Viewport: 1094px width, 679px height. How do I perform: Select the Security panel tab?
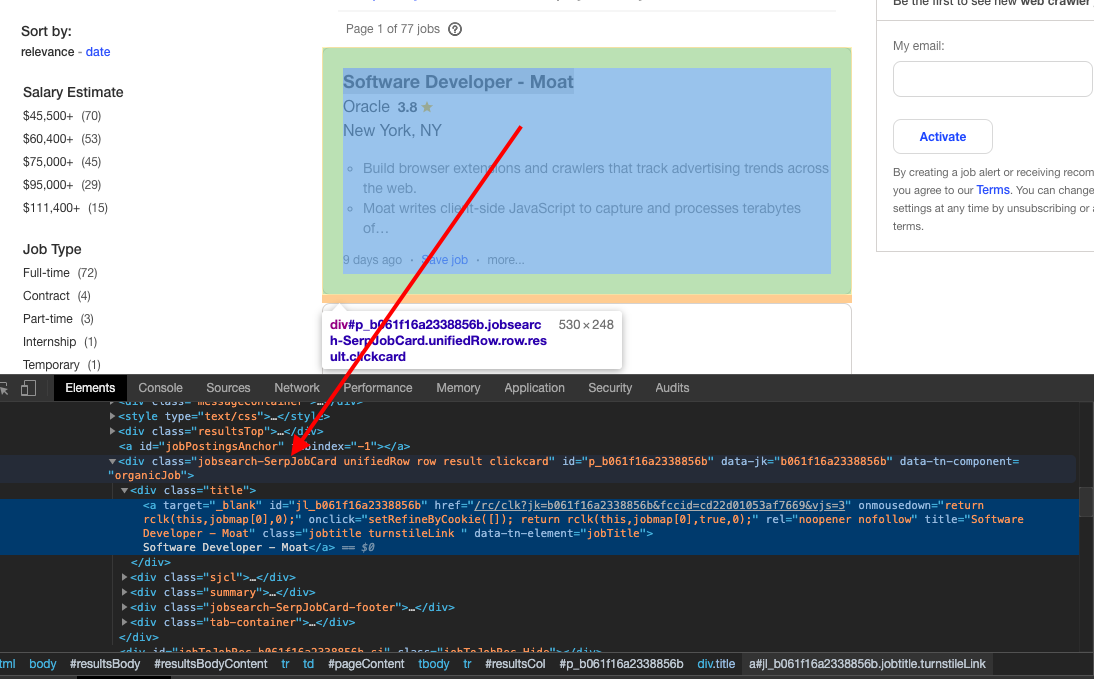click(610, 387)
